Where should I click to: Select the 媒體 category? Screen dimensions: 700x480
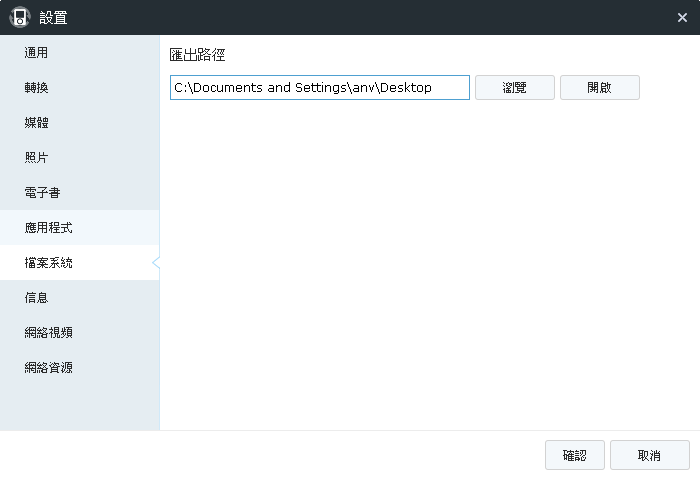(x=79, y=122)
